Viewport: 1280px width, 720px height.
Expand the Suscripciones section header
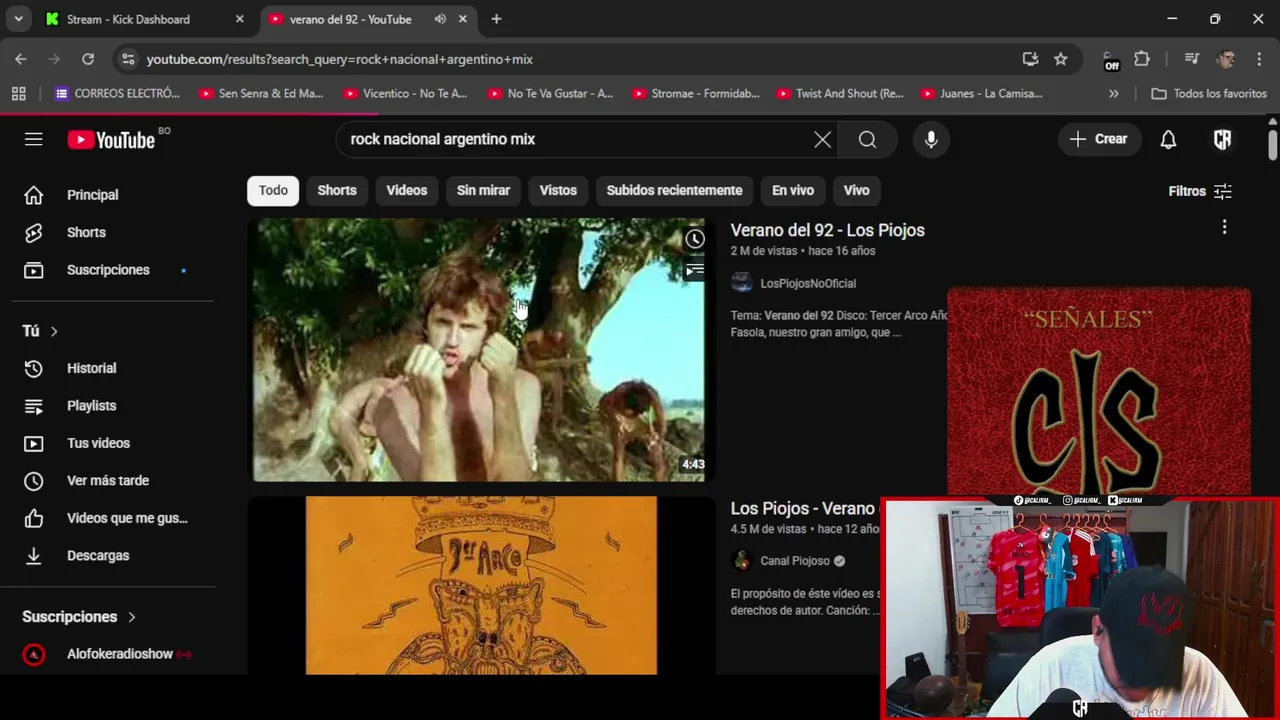pyautogui.click(x=80, y=617)
